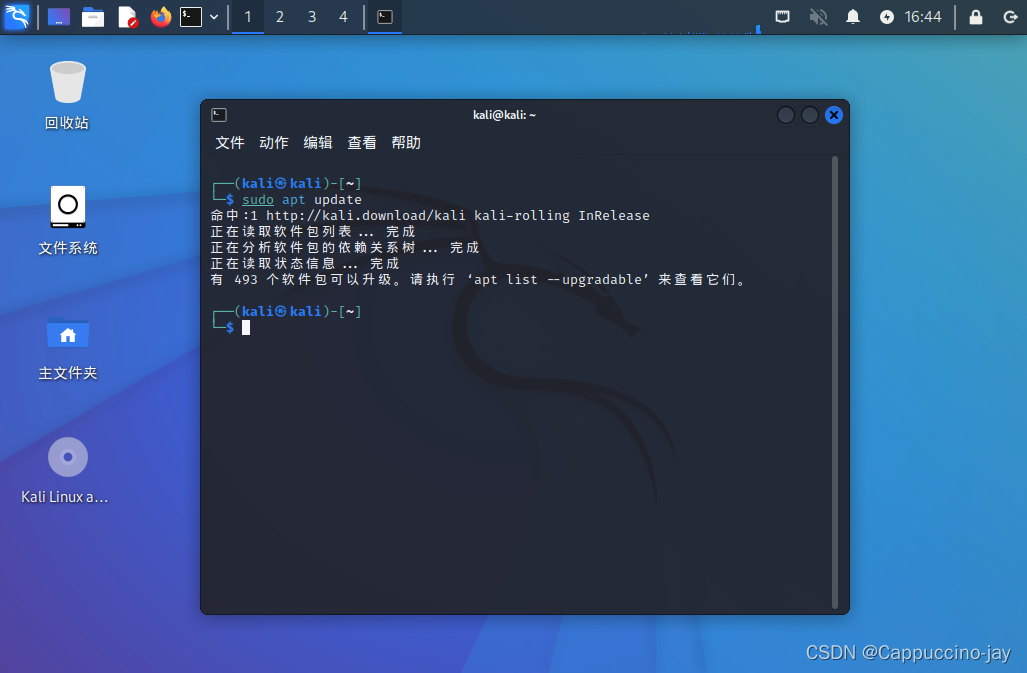Click the terminal vertical scrollbar
This screenshot has height=673, width=1027.
pyautogui.click(x=835, y=382)
